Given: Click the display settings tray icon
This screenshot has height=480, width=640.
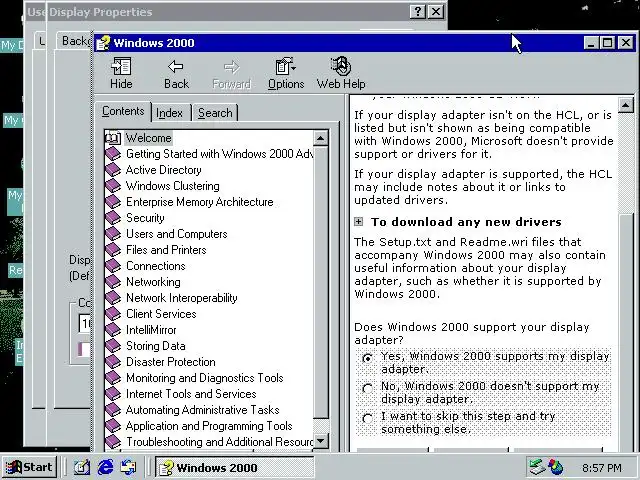Looking at the screenshot, I should tap(556, 467).
